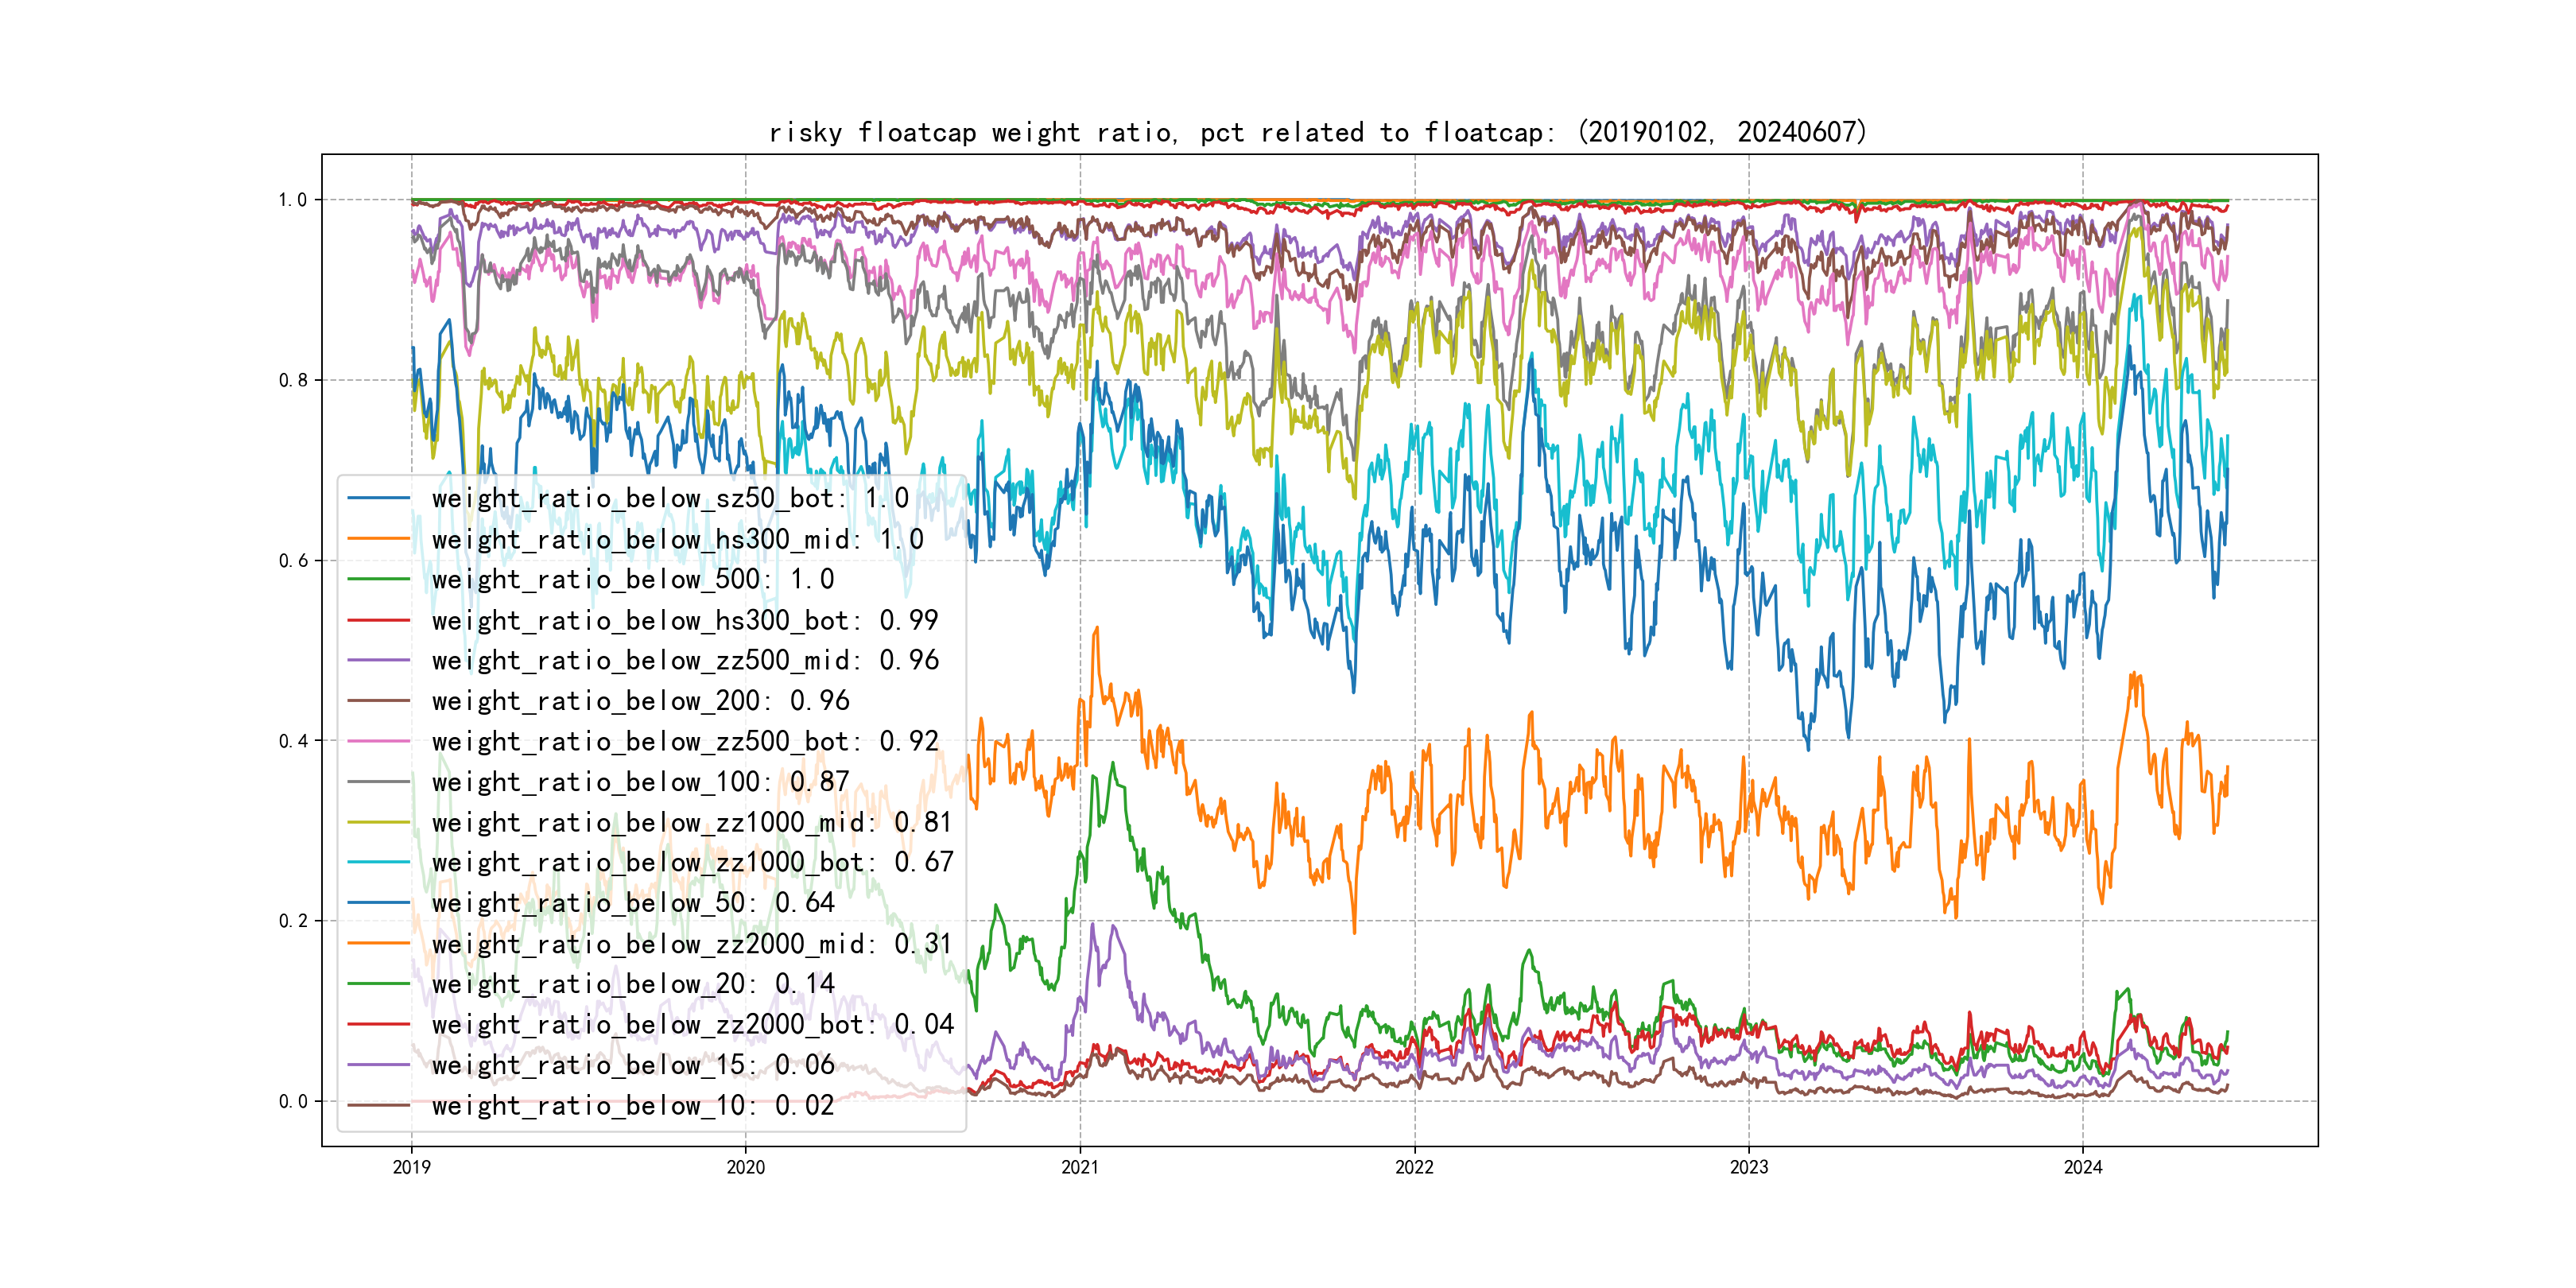
Task: Click legend label weight_ratio_below_15
Action: click(632, 1065)
